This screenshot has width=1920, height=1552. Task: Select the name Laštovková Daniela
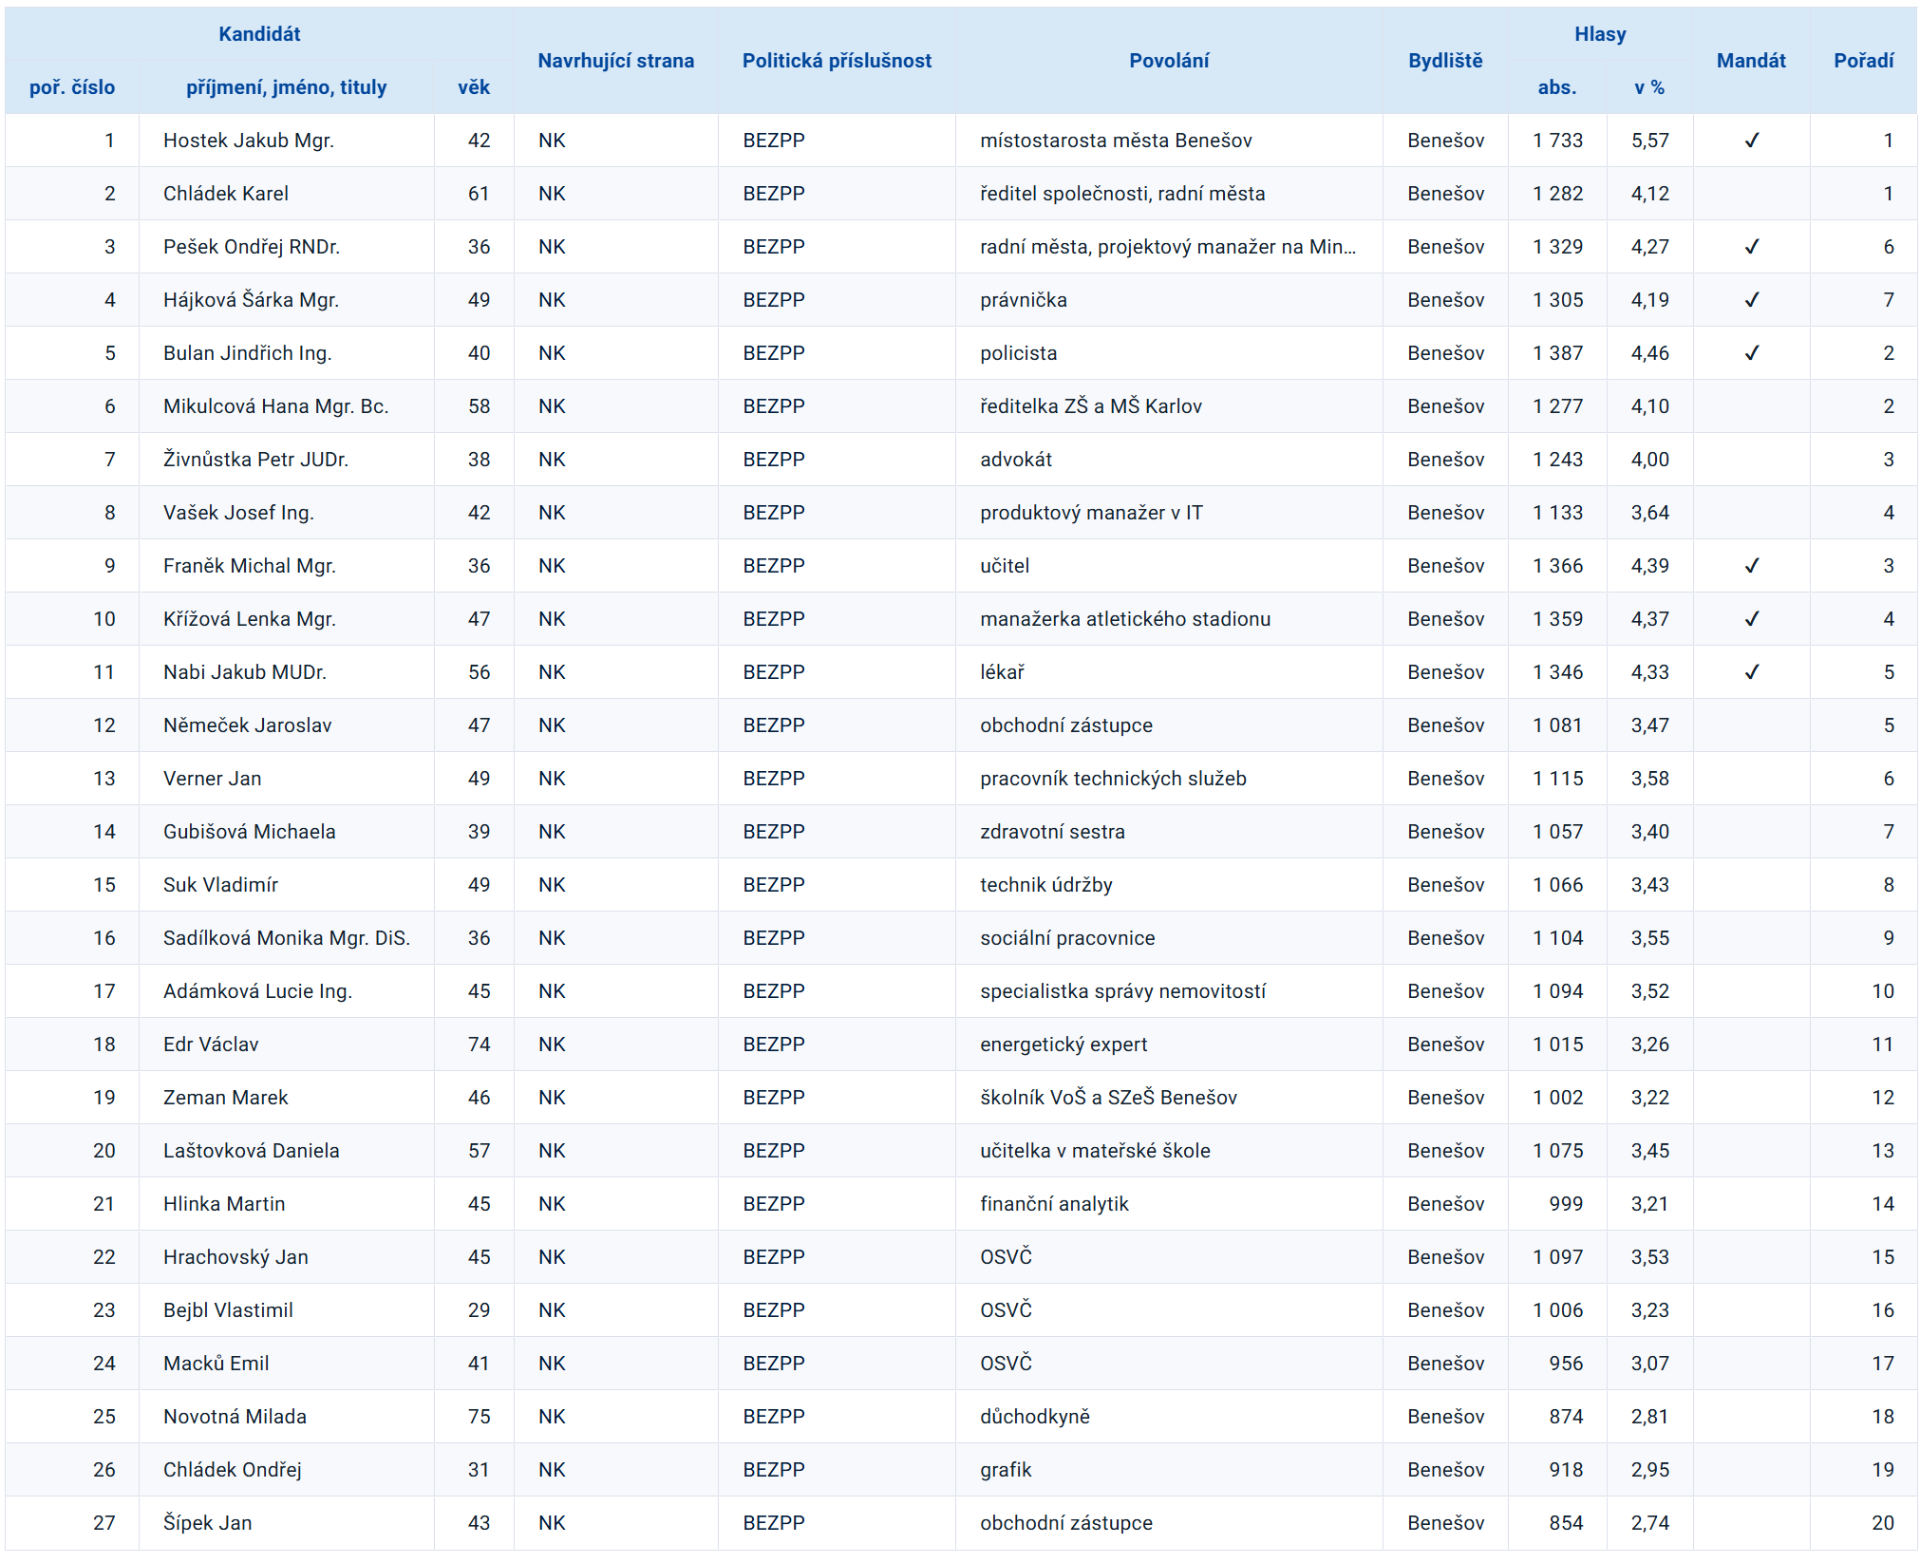pos(251,1150)
